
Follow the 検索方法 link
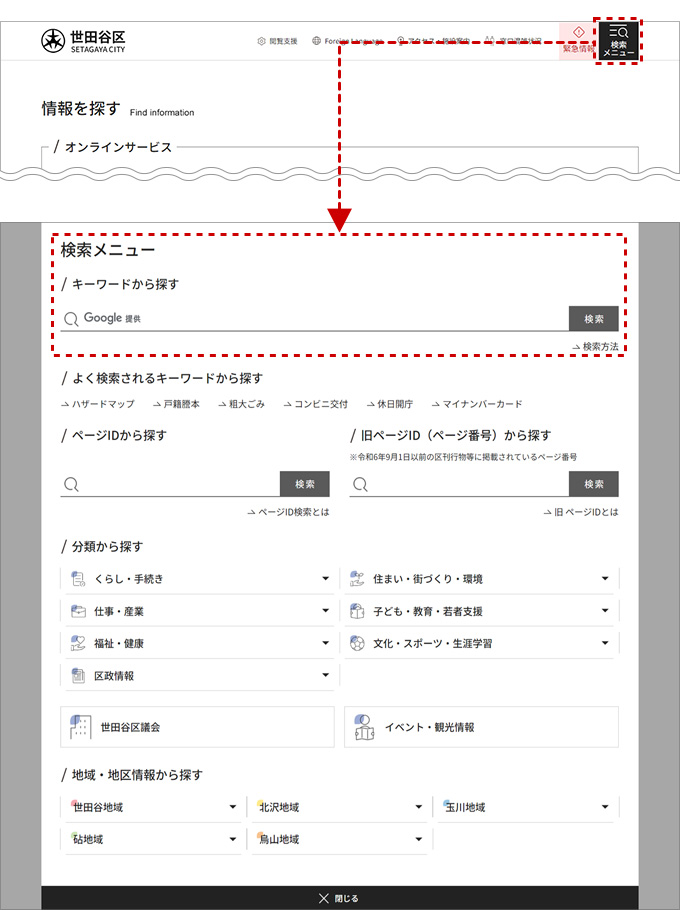point(596,346)
